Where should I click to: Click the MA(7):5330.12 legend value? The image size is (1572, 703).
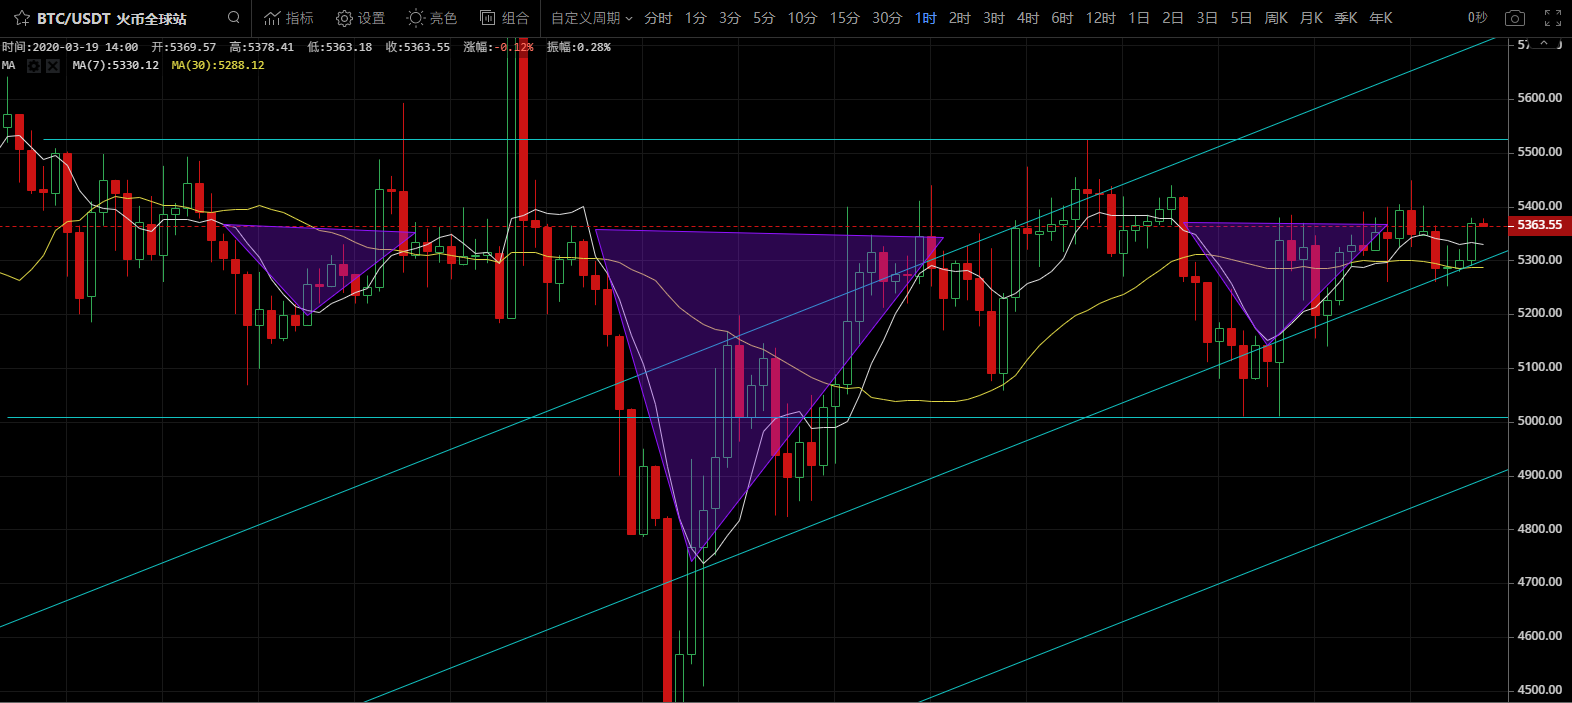[x=116, y=65]
